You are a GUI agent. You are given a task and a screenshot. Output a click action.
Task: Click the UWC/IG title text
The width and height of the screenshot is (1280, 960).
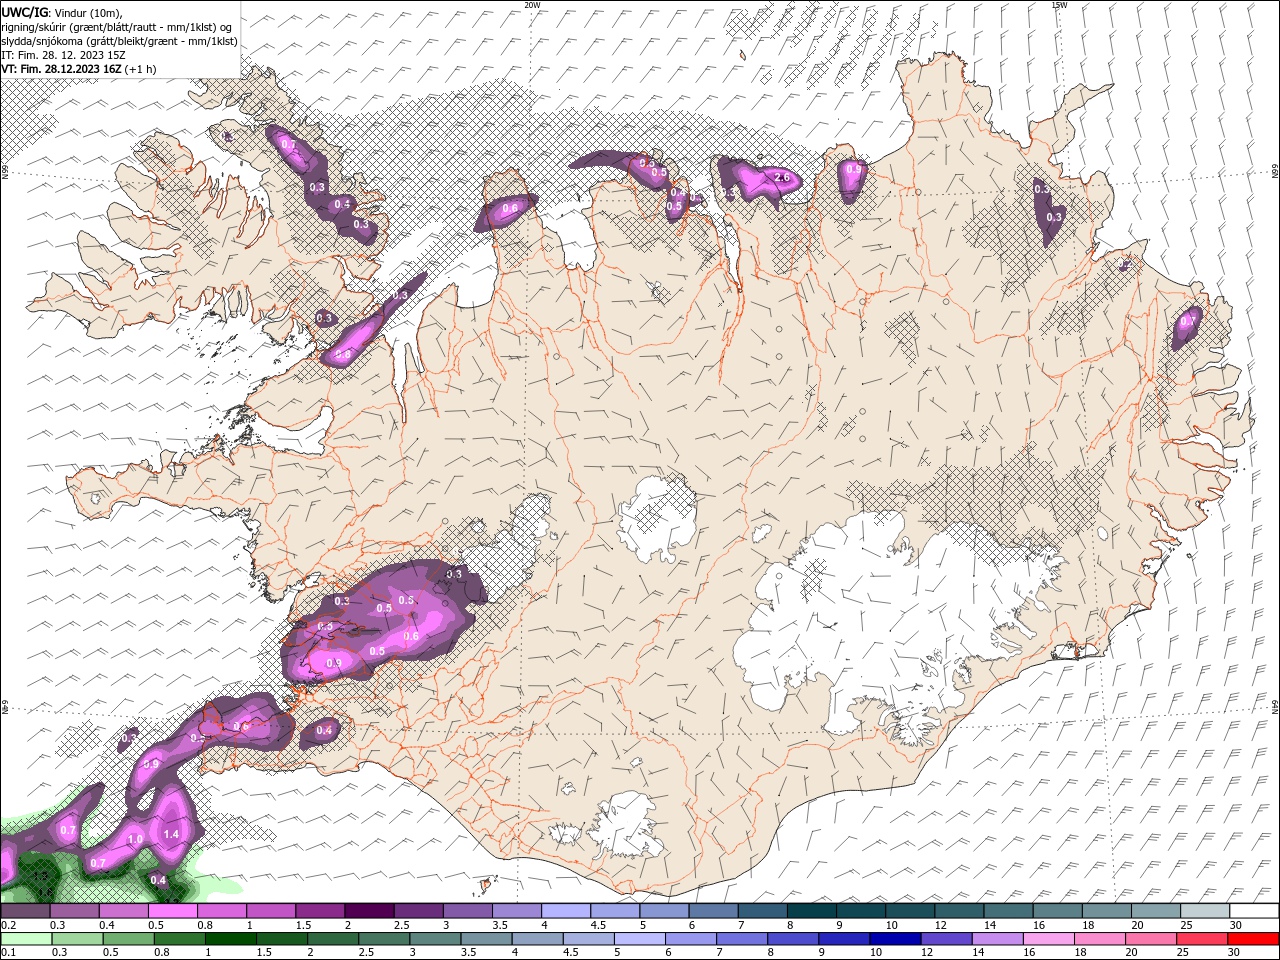coord(24,11)
